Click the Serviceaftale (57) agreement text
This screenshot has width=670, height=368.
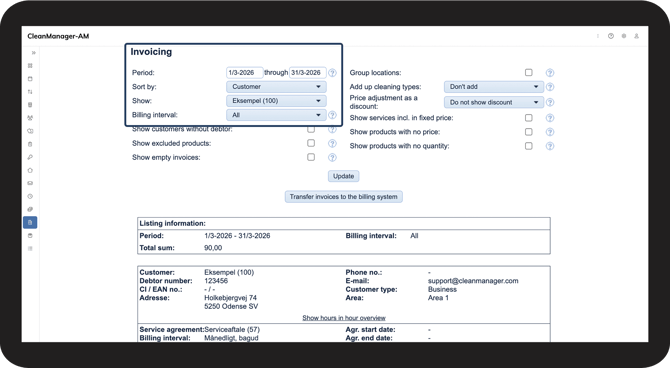[232, 330]
